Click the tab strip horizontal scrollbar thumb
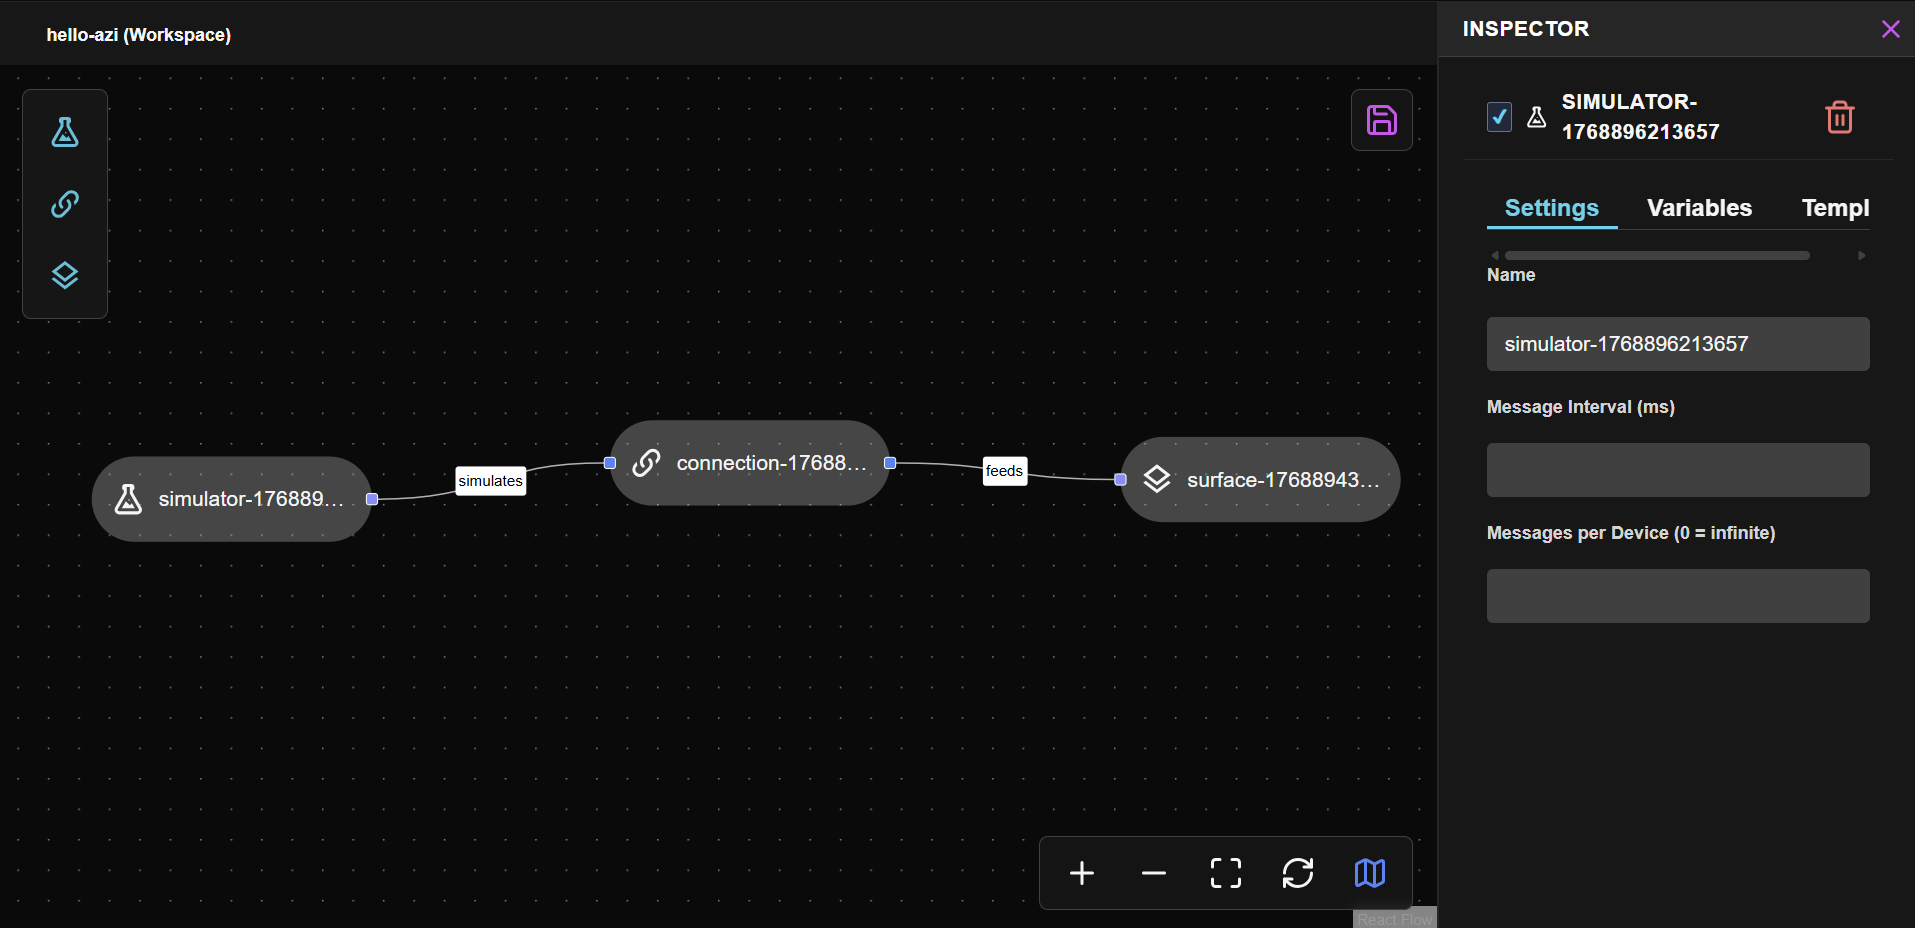 1657,256
